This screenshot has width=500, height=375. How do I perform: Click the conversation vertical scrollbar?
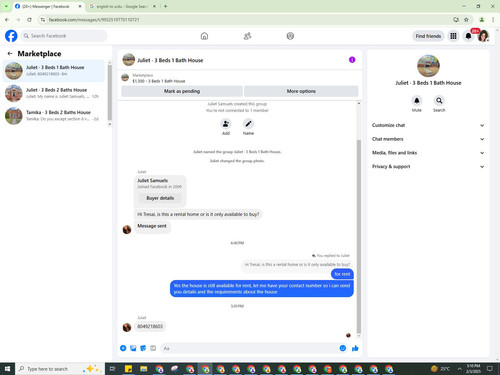[x=359, y=236]
